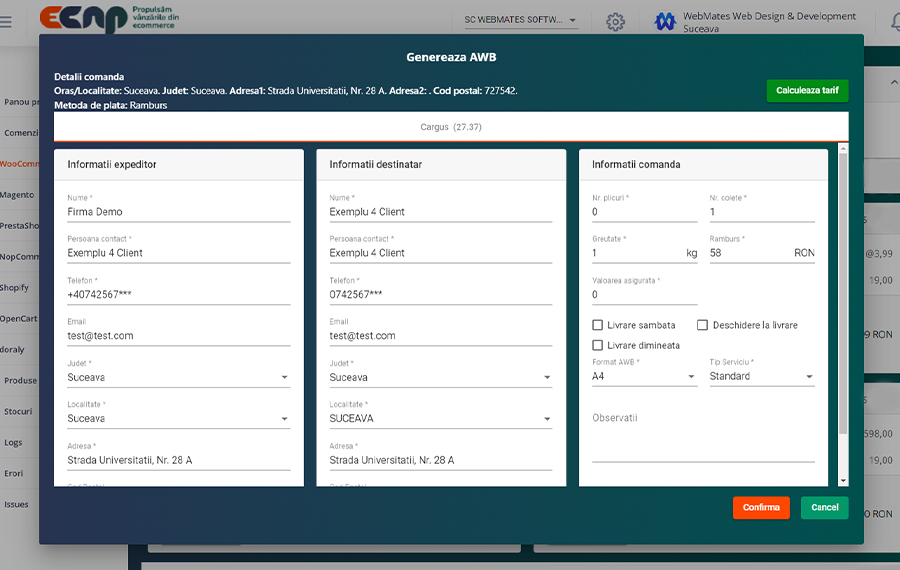The height and width of the screenshot is (570, 900).
Task: Open SC WEBMATES company selector
Action: pos(520,20)
